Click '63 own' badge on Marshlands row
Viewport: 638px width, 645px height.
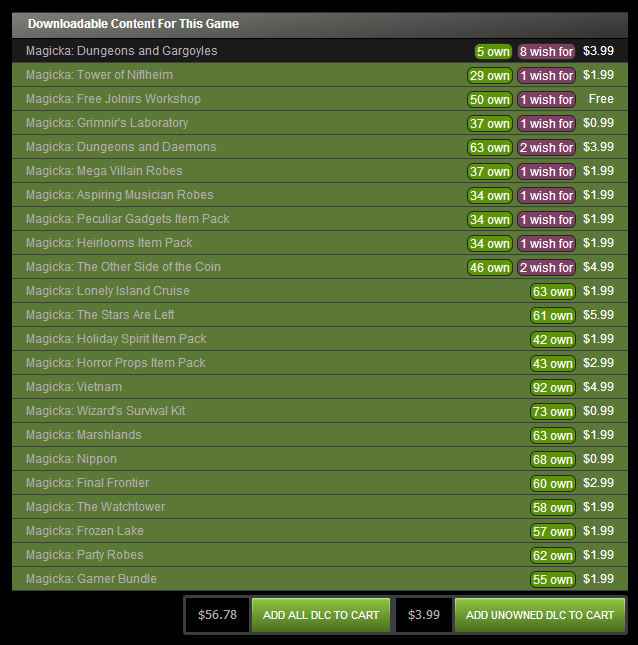click(x=553, y=436)
